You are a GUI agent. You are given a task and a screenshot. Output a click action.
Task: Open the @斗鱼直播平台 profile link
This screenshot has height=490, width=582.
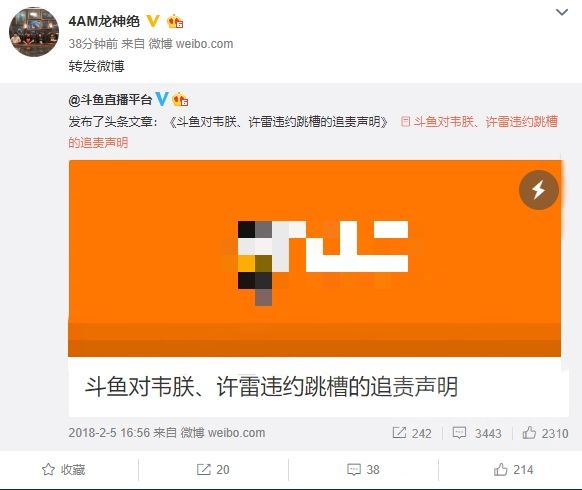click(110, 100)
